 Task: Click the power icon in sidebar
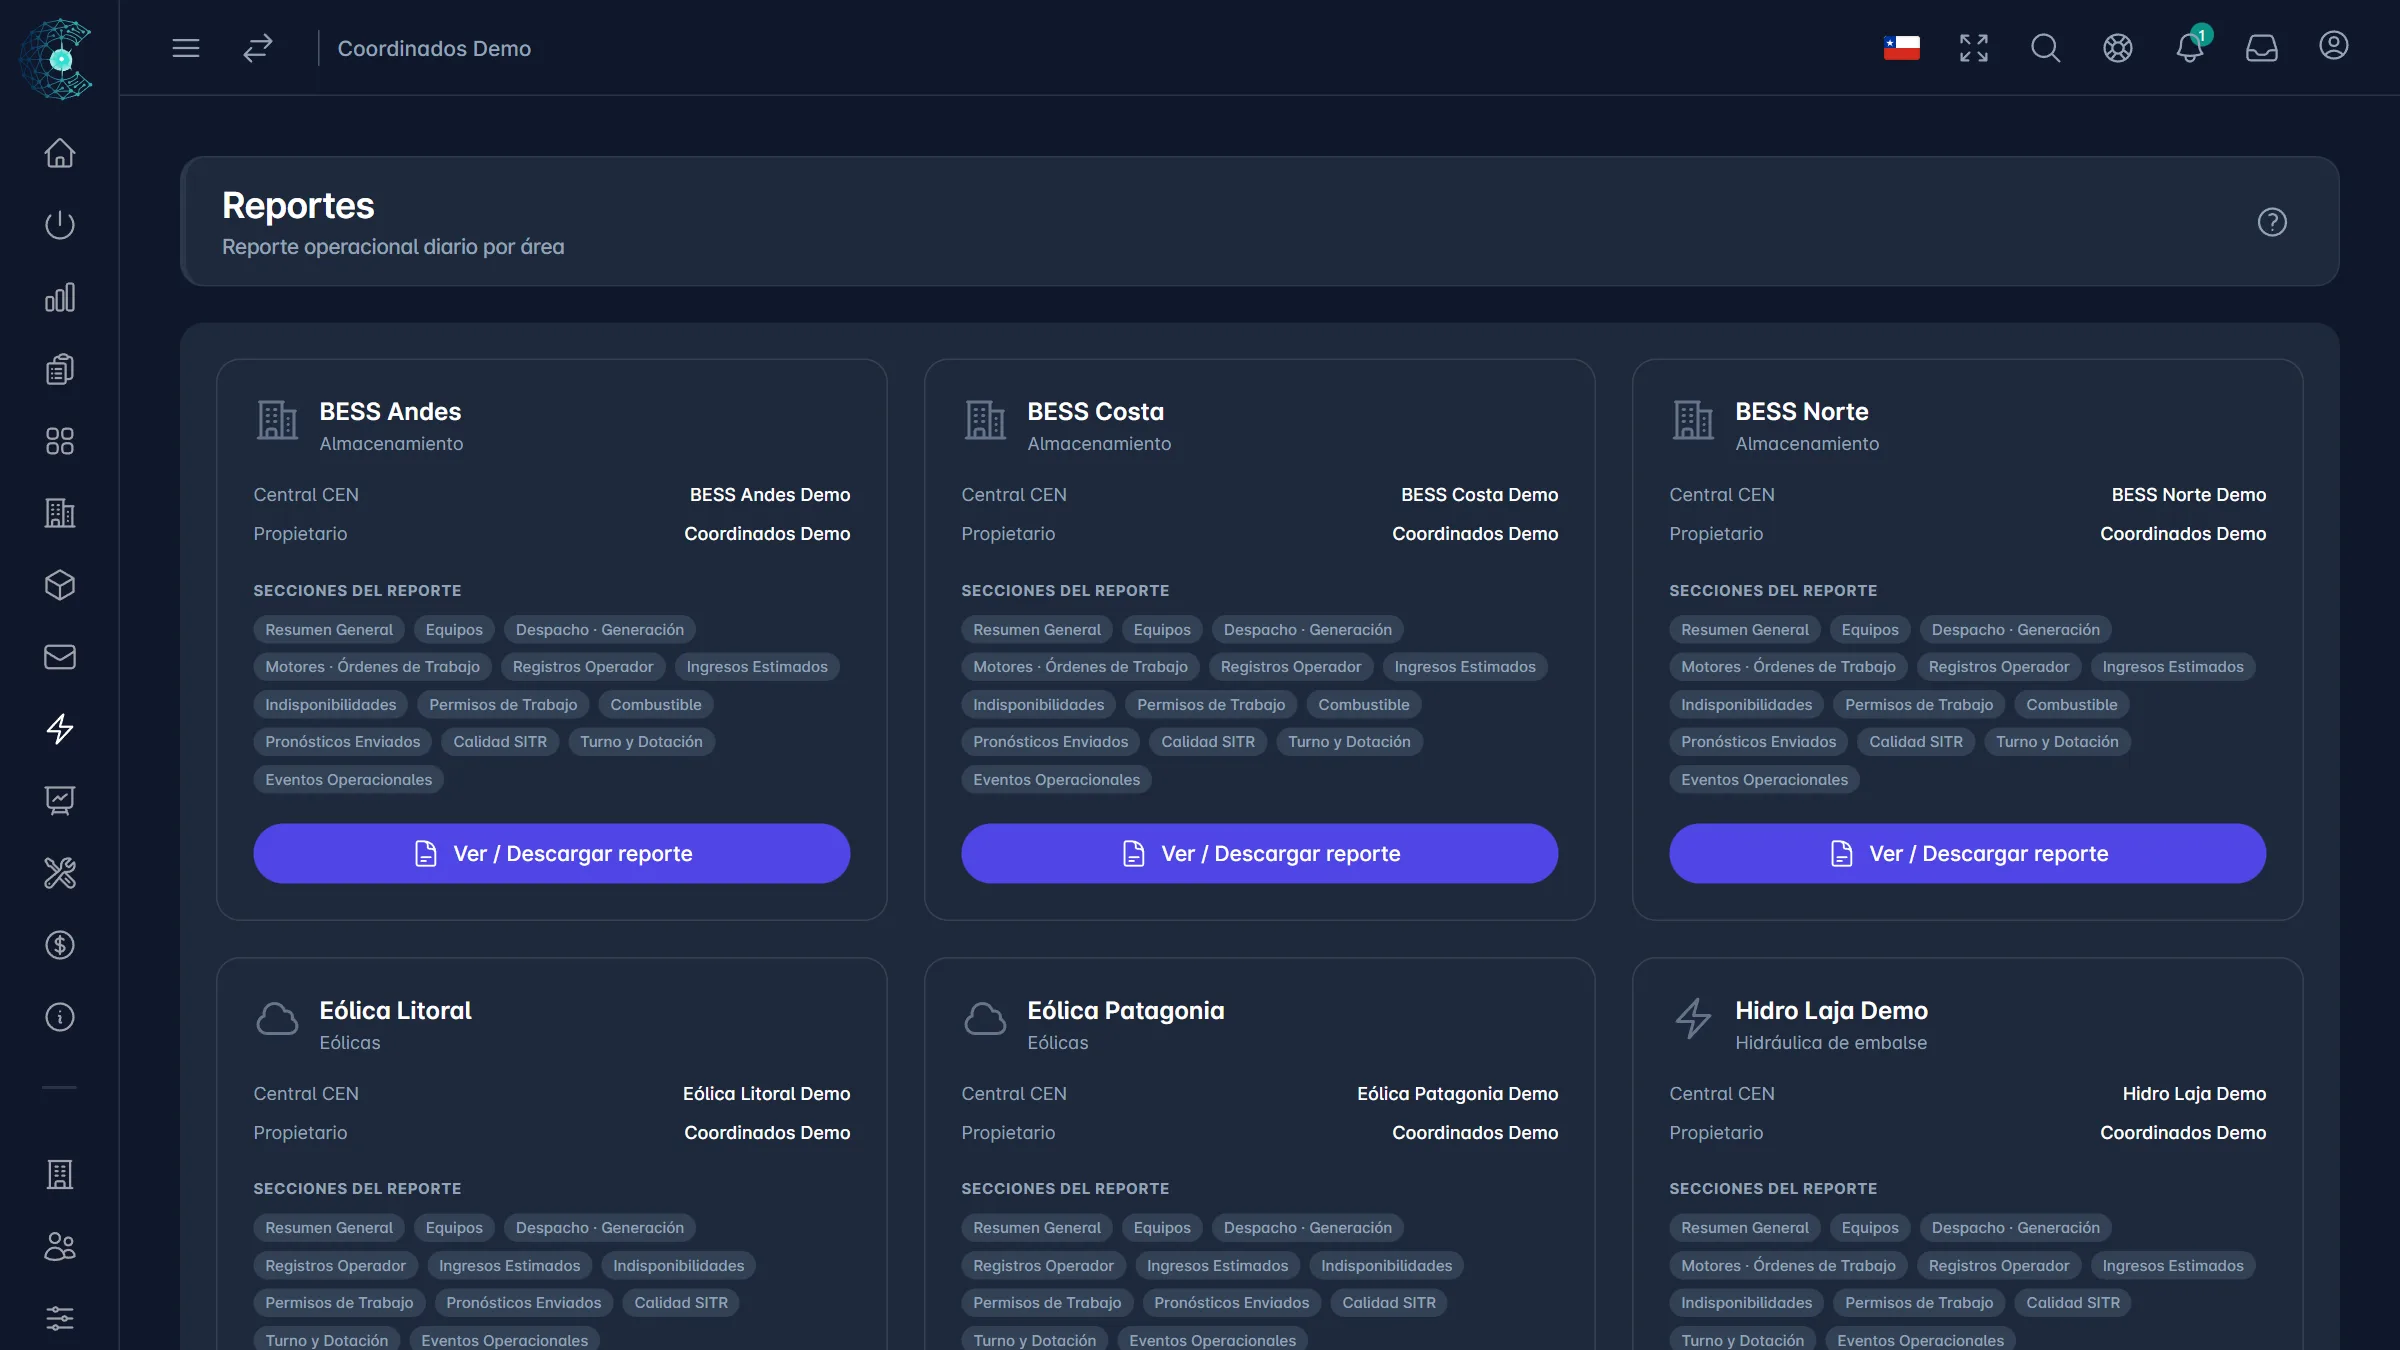(x=60, y=225)
